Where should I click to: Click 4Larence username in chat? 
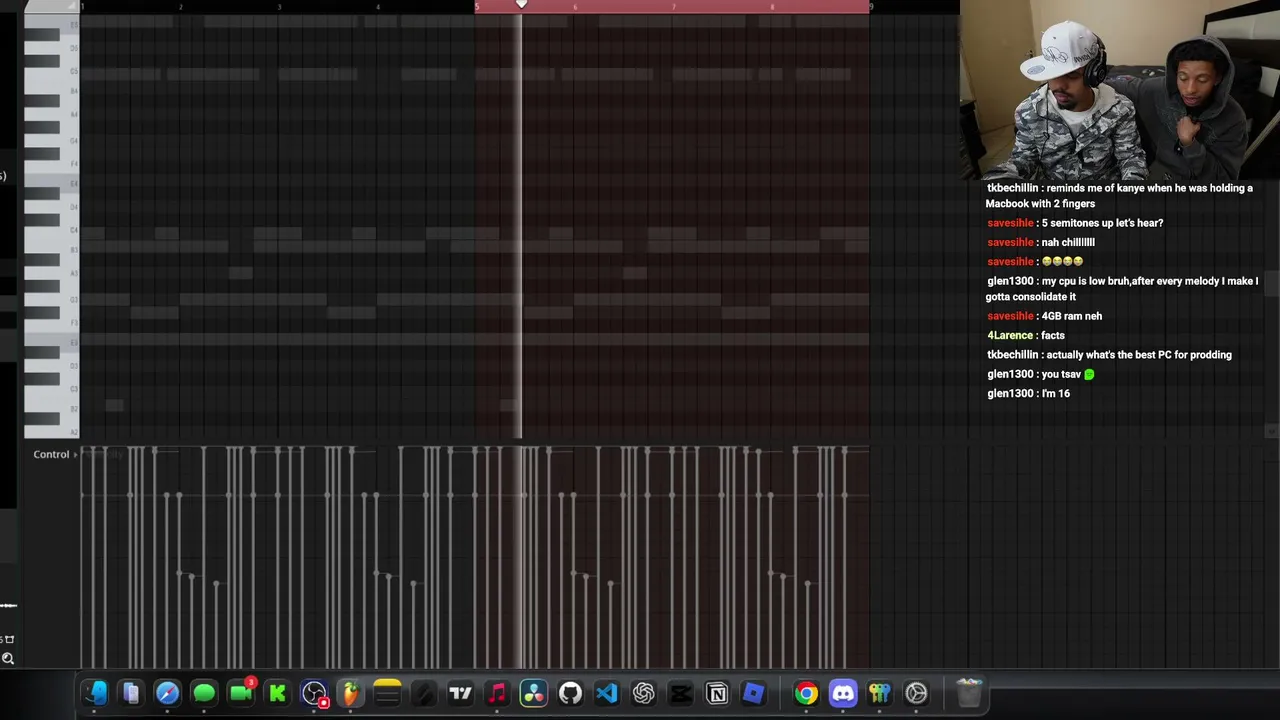[x=1010, y=336]
